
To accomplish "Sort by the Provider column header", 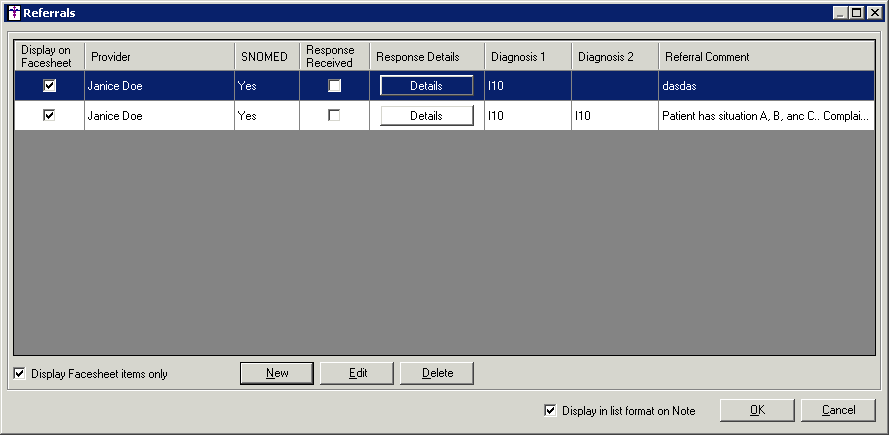I will point(159,57).
